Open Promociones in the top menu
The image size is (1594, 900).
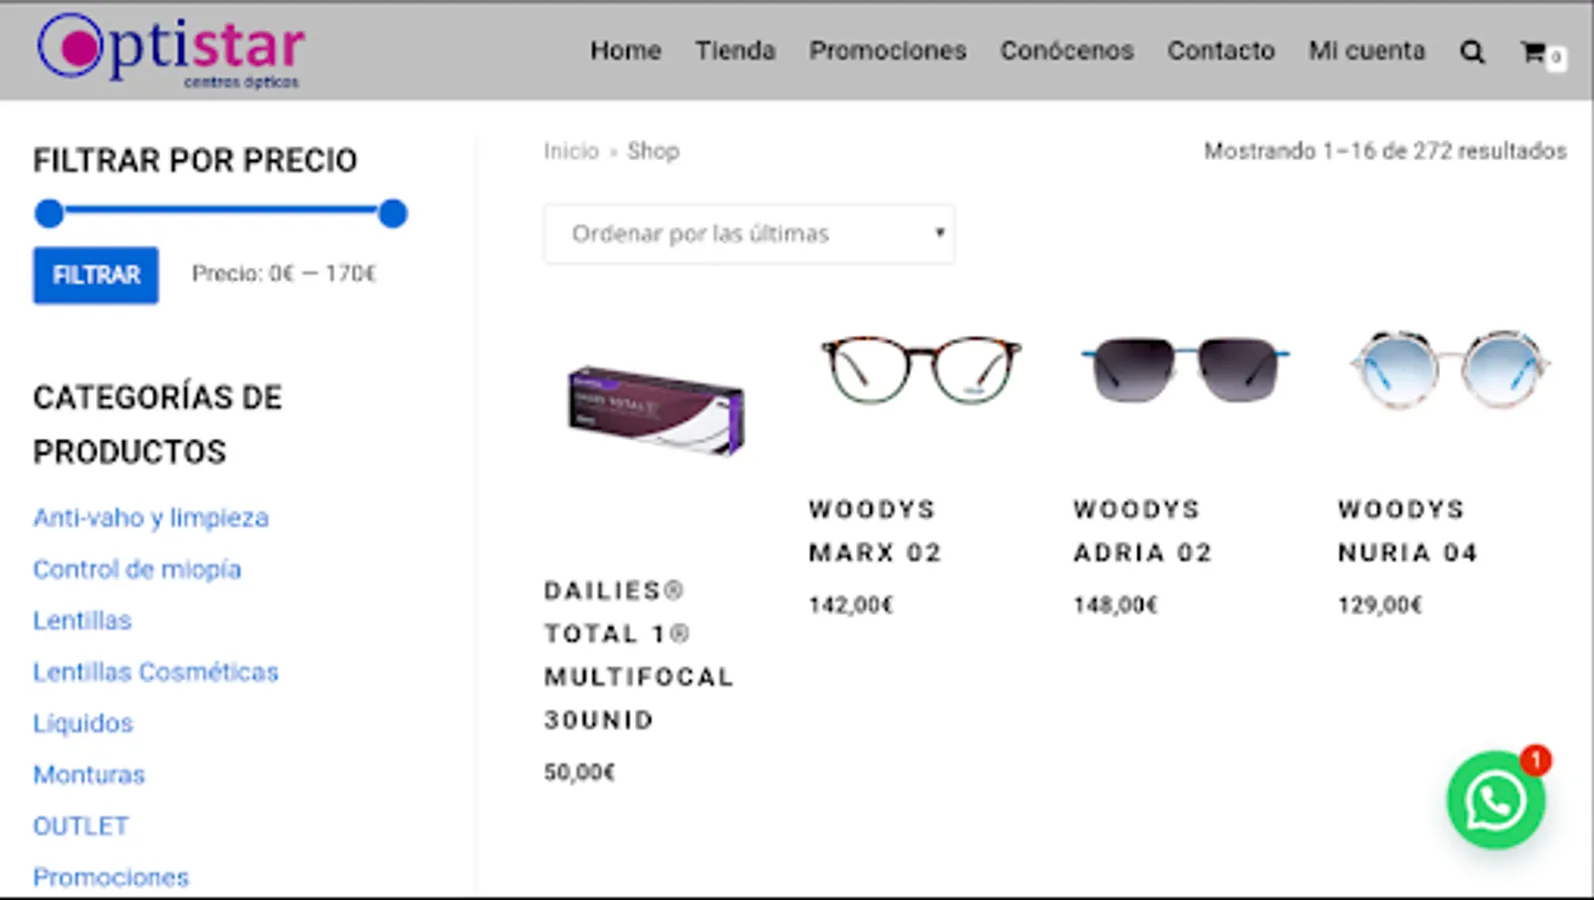coord(887,51)
